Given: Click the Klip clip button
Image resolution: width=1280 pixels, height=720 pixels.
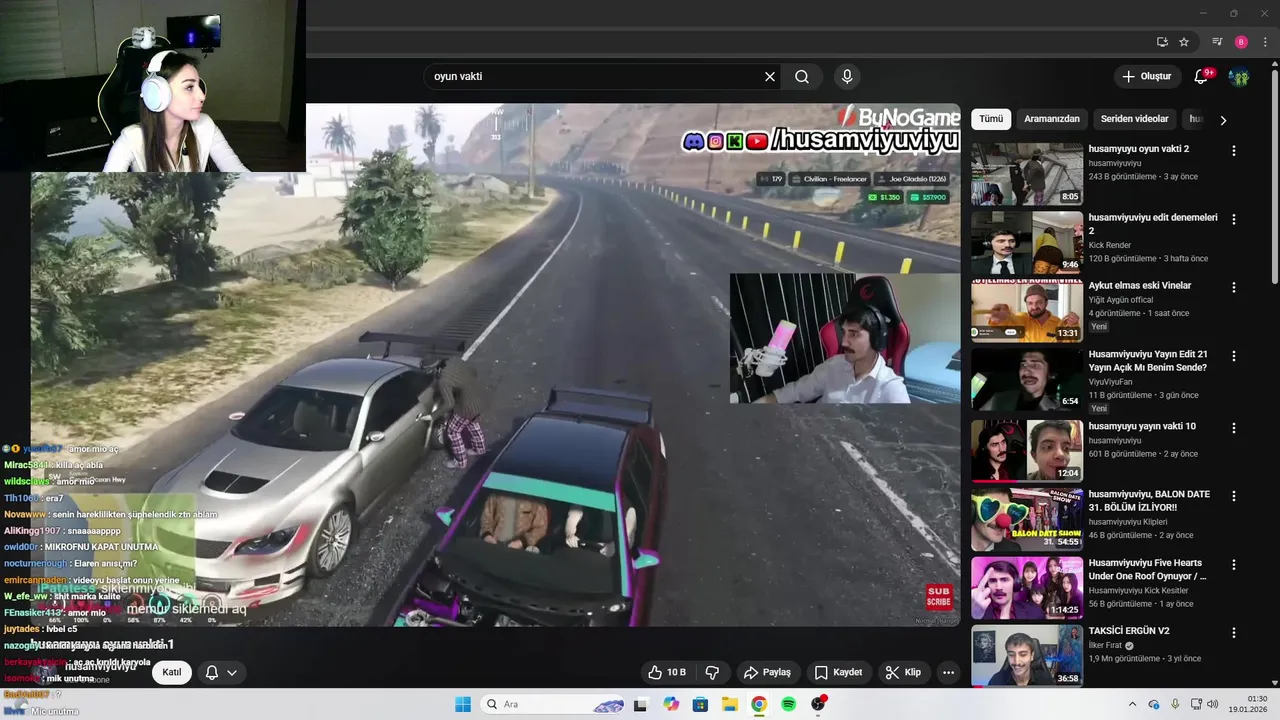Looking at the screenshot, I should pyautogui.click(x=903, y=672).
